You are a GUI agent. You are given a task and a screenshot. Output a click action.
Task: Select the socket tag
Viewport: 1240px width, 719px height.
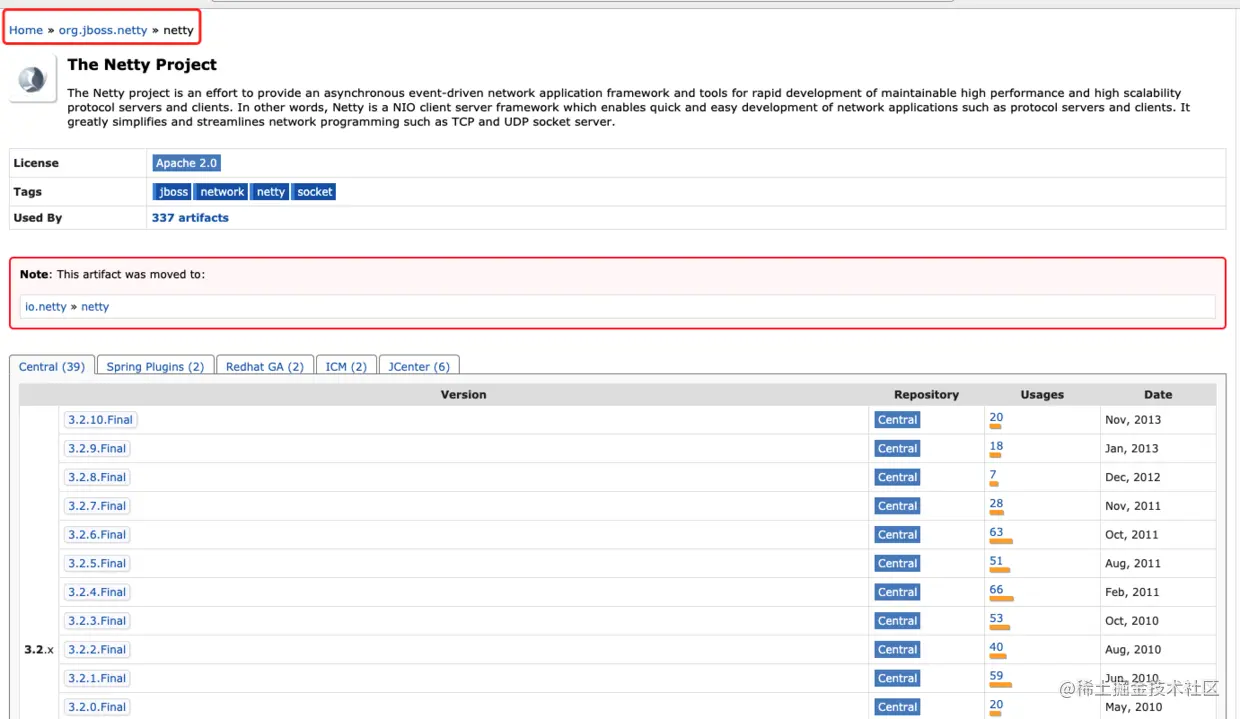[x=314, y=192]
